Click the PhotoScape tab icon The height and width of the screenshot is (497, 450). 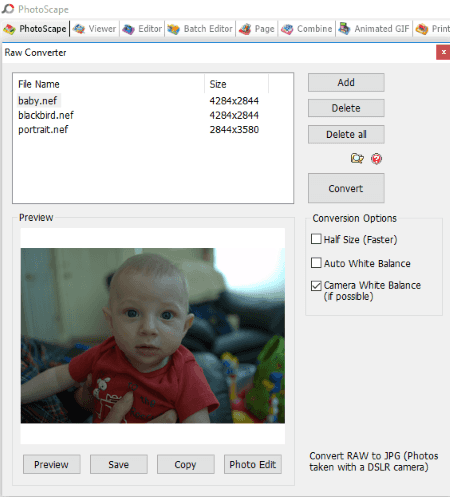tap(9, 29)
